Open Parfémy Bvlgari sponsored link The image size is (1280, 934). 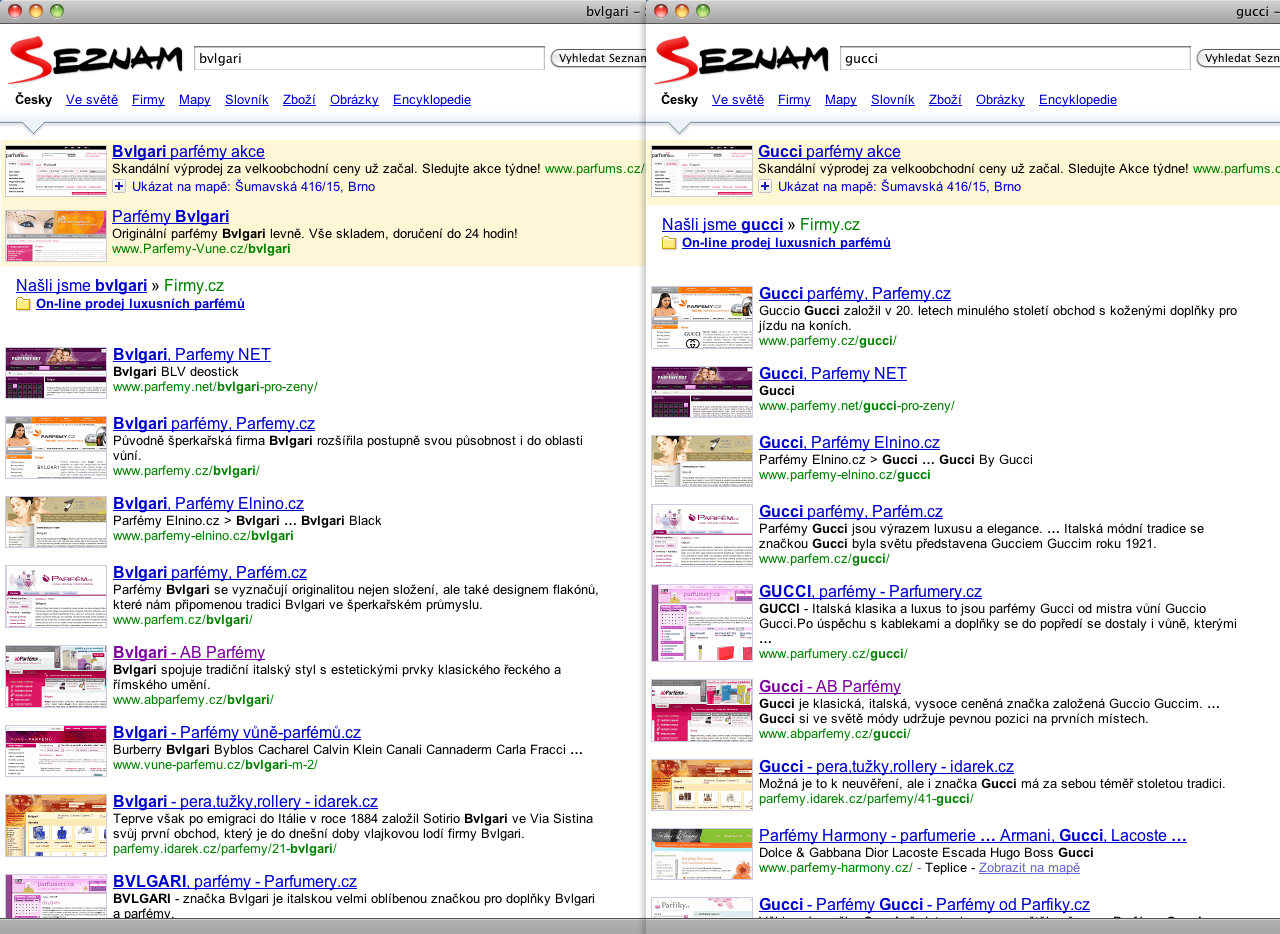click(171, 216)
